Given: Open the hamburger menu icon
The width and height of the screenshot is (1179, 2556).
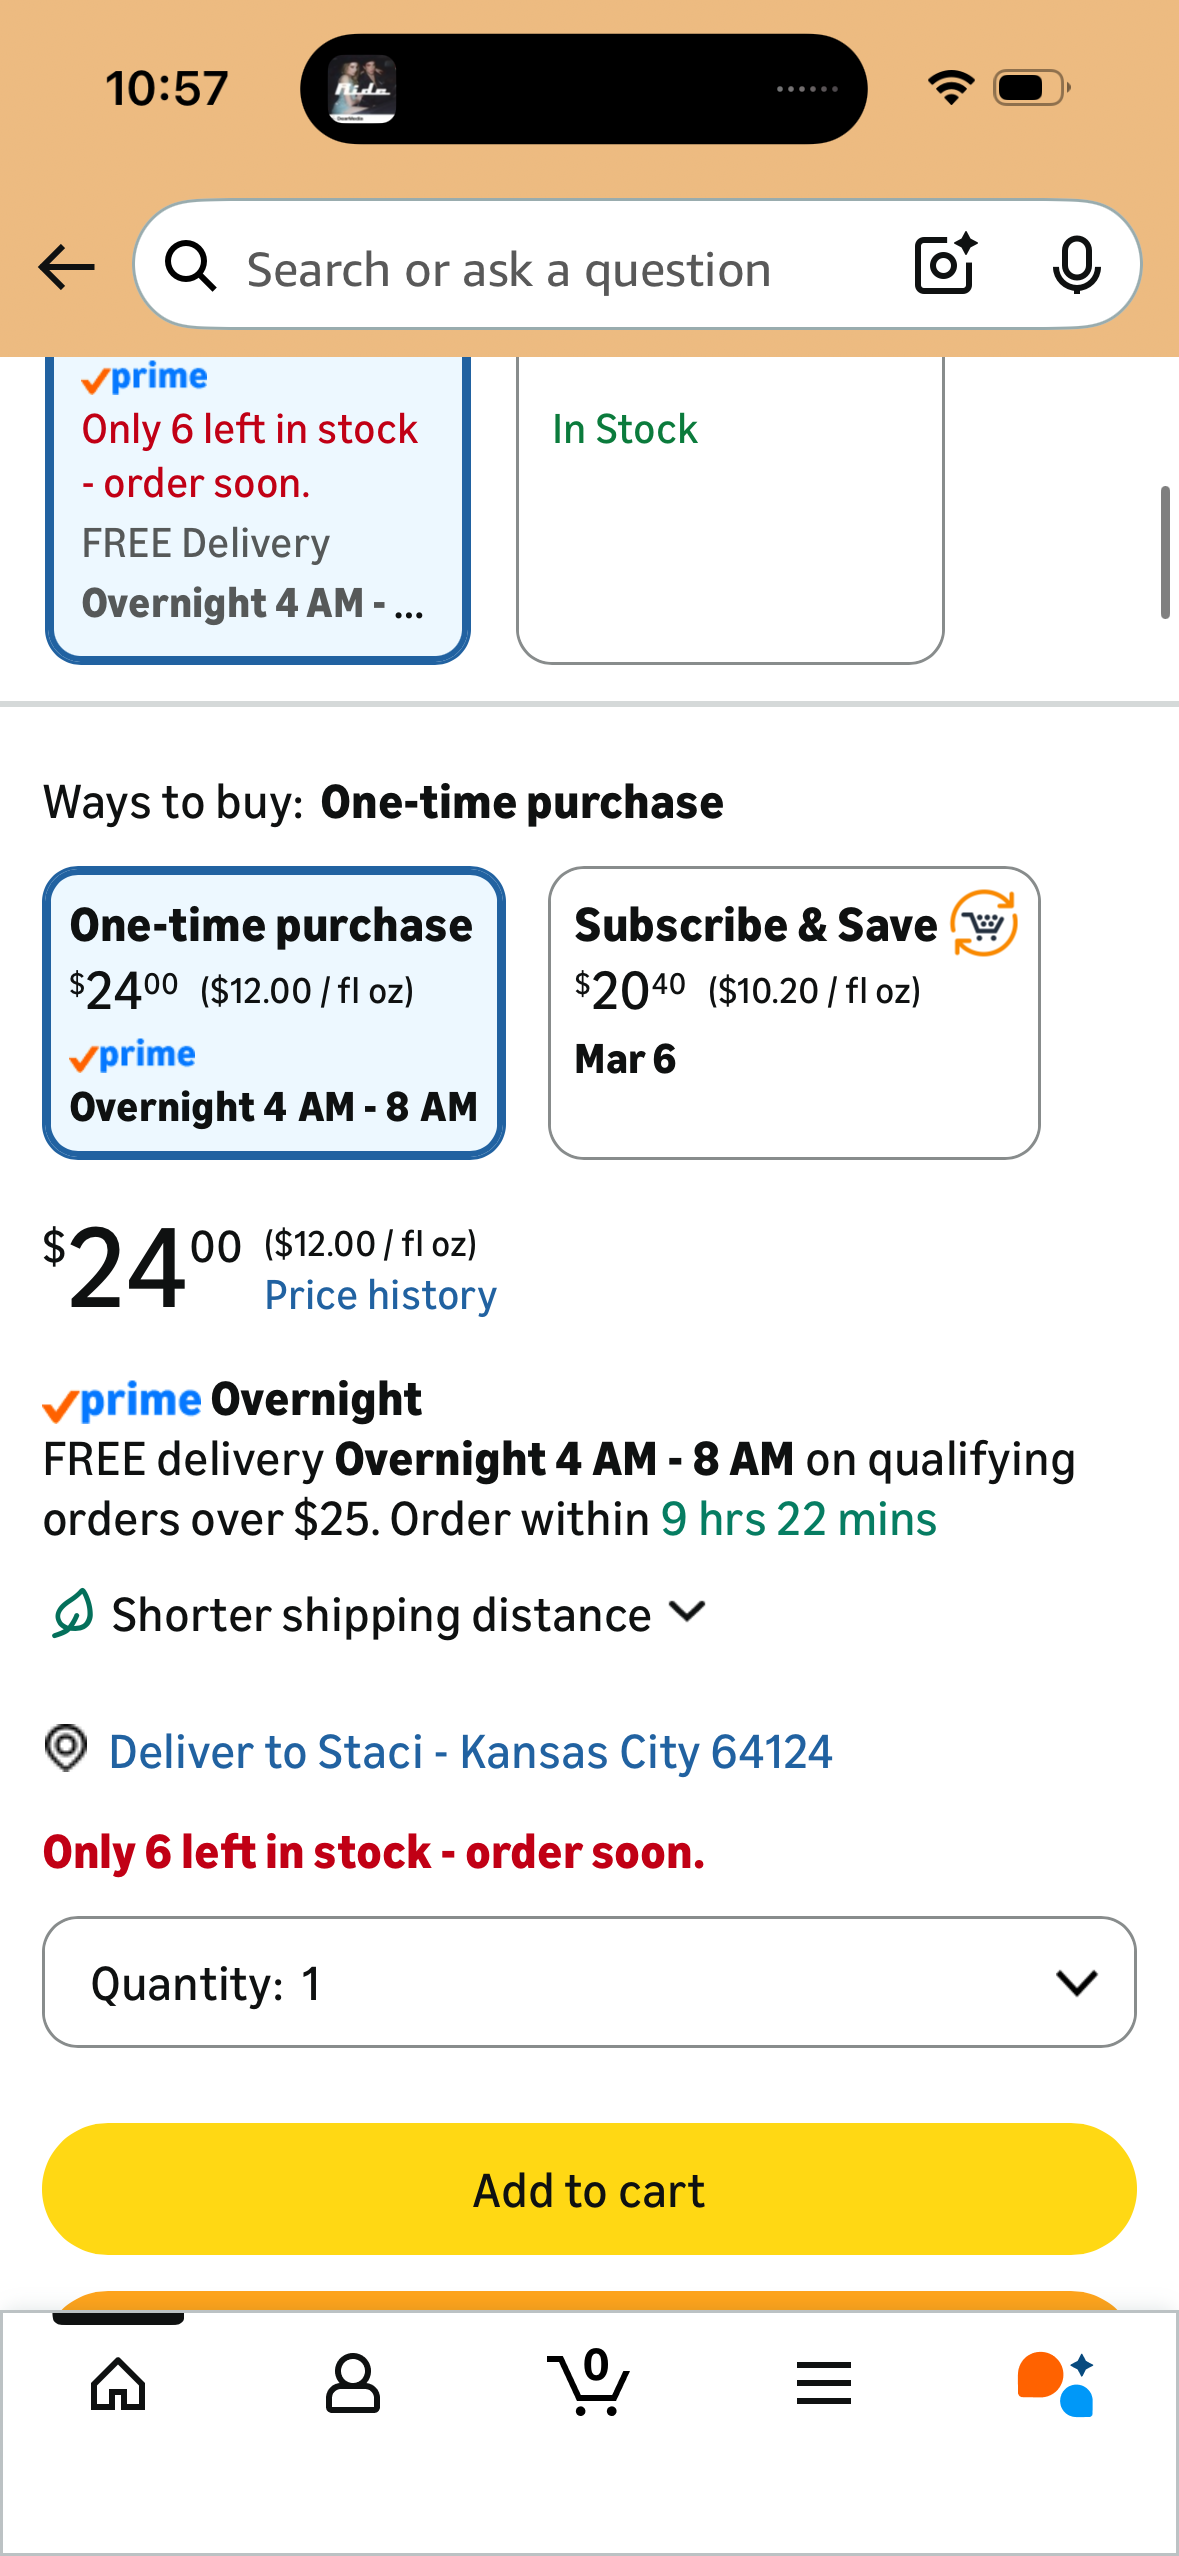Looking at the screenshot, I should pyautogui.click(x=824, y=2384).
